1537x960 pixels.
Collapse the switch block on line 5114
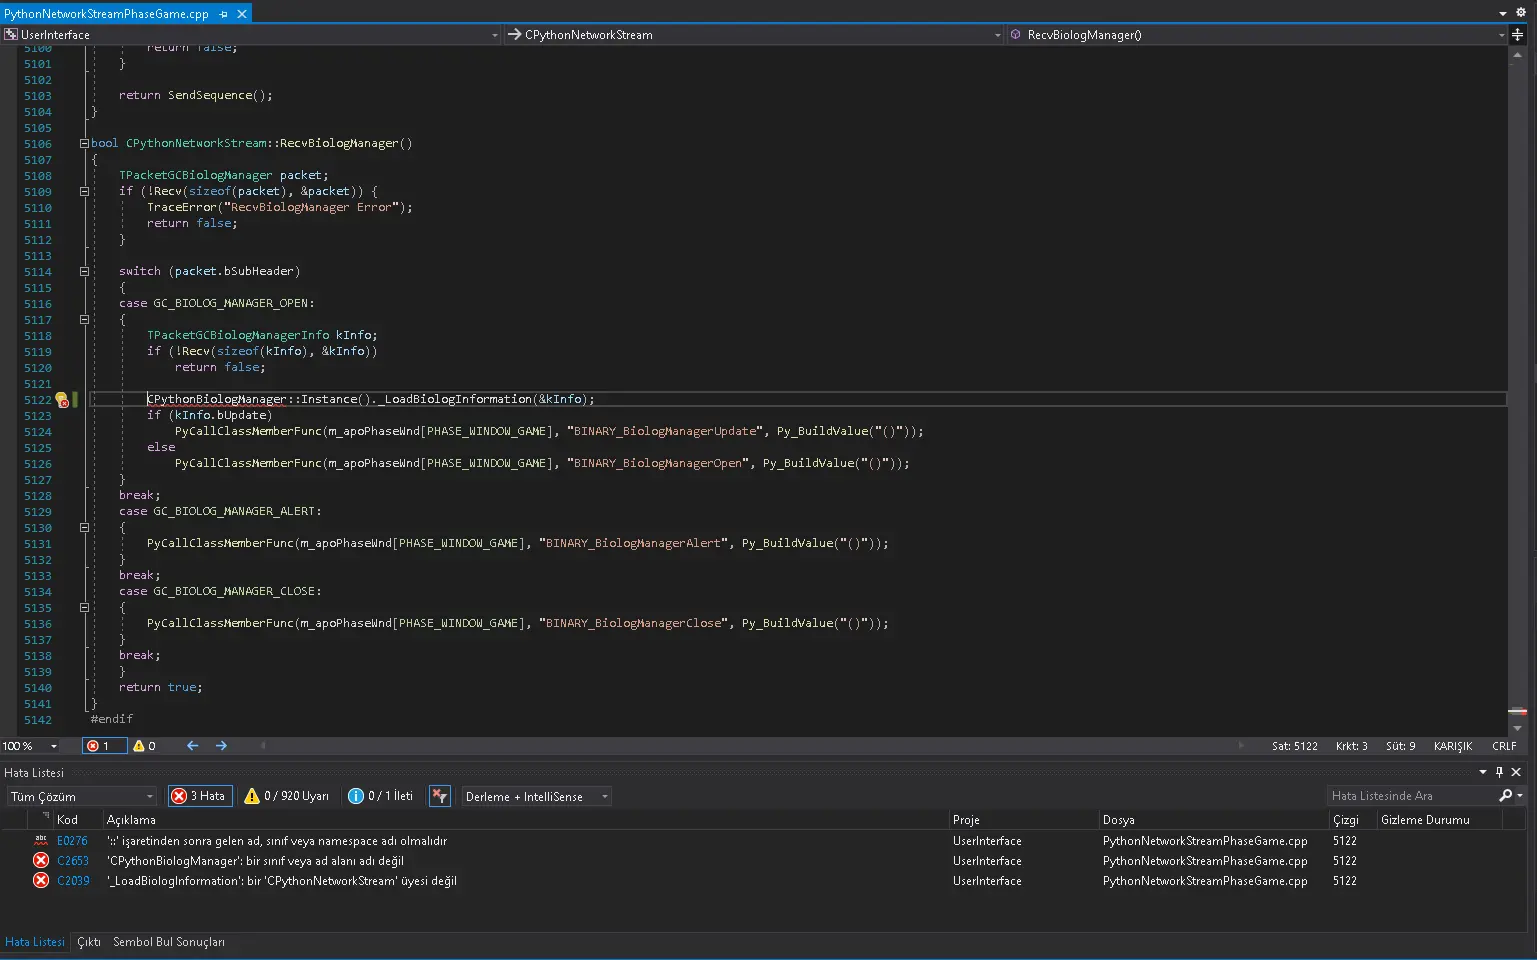point(84,272)
